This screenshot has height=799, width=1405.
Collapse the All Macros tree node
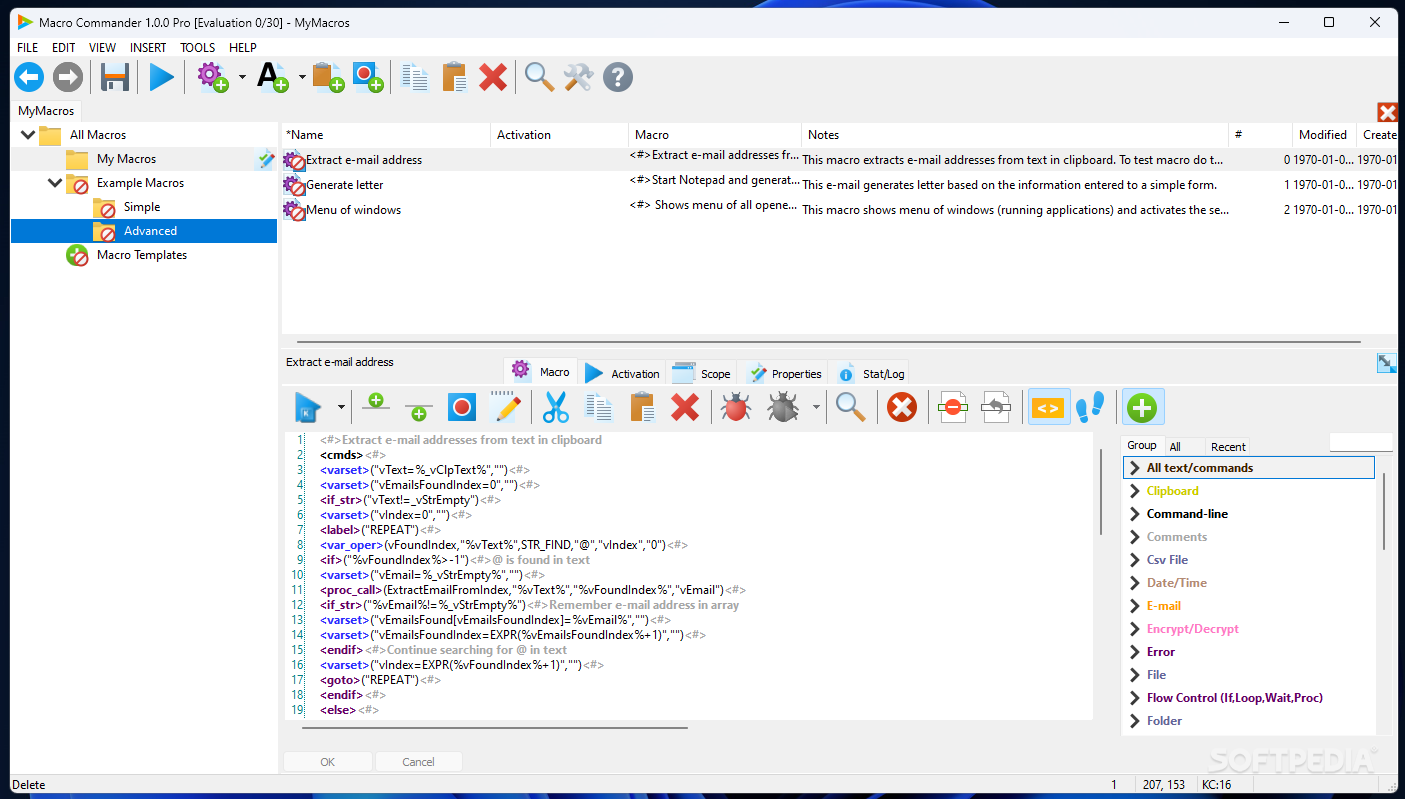(x=28, y=135)
